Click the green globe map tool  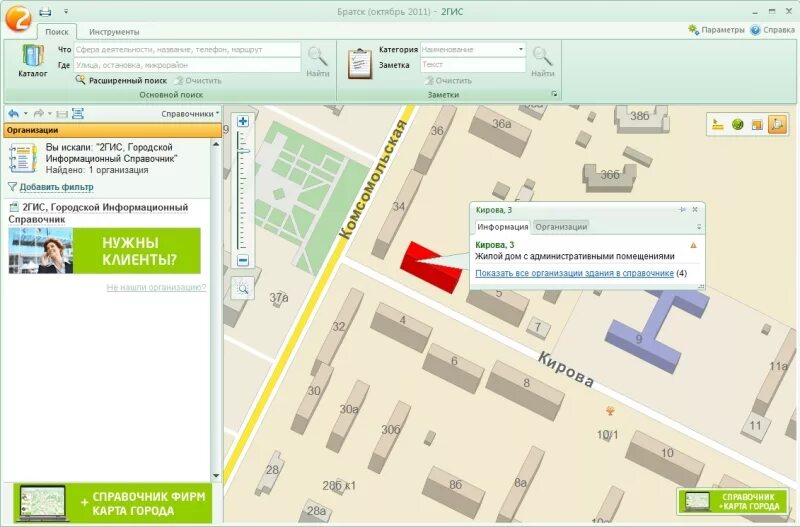[x=737, y=124]
